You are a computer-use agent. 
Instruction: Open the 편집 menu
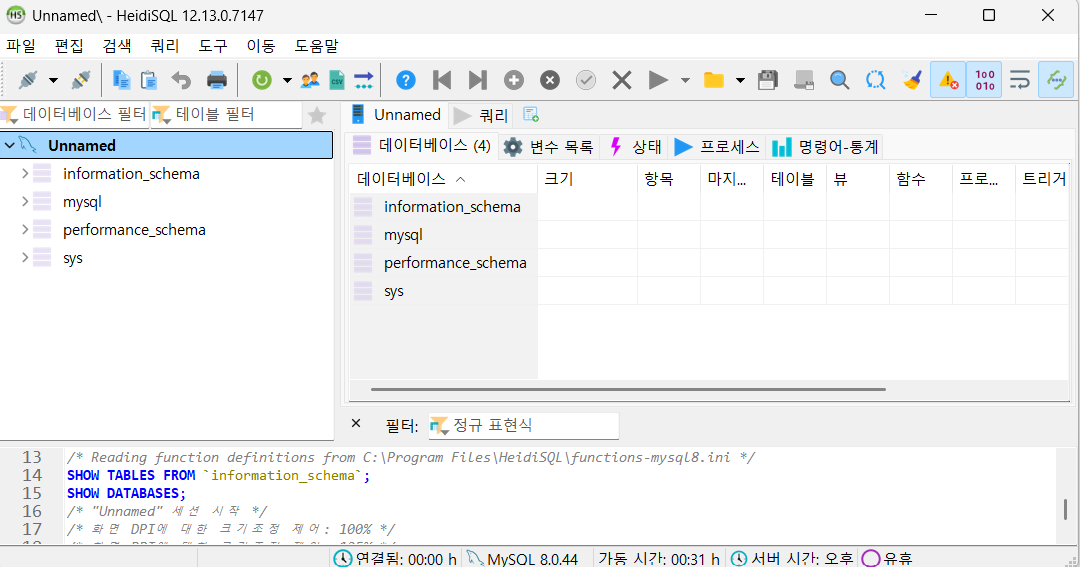(x=69, y=45)
